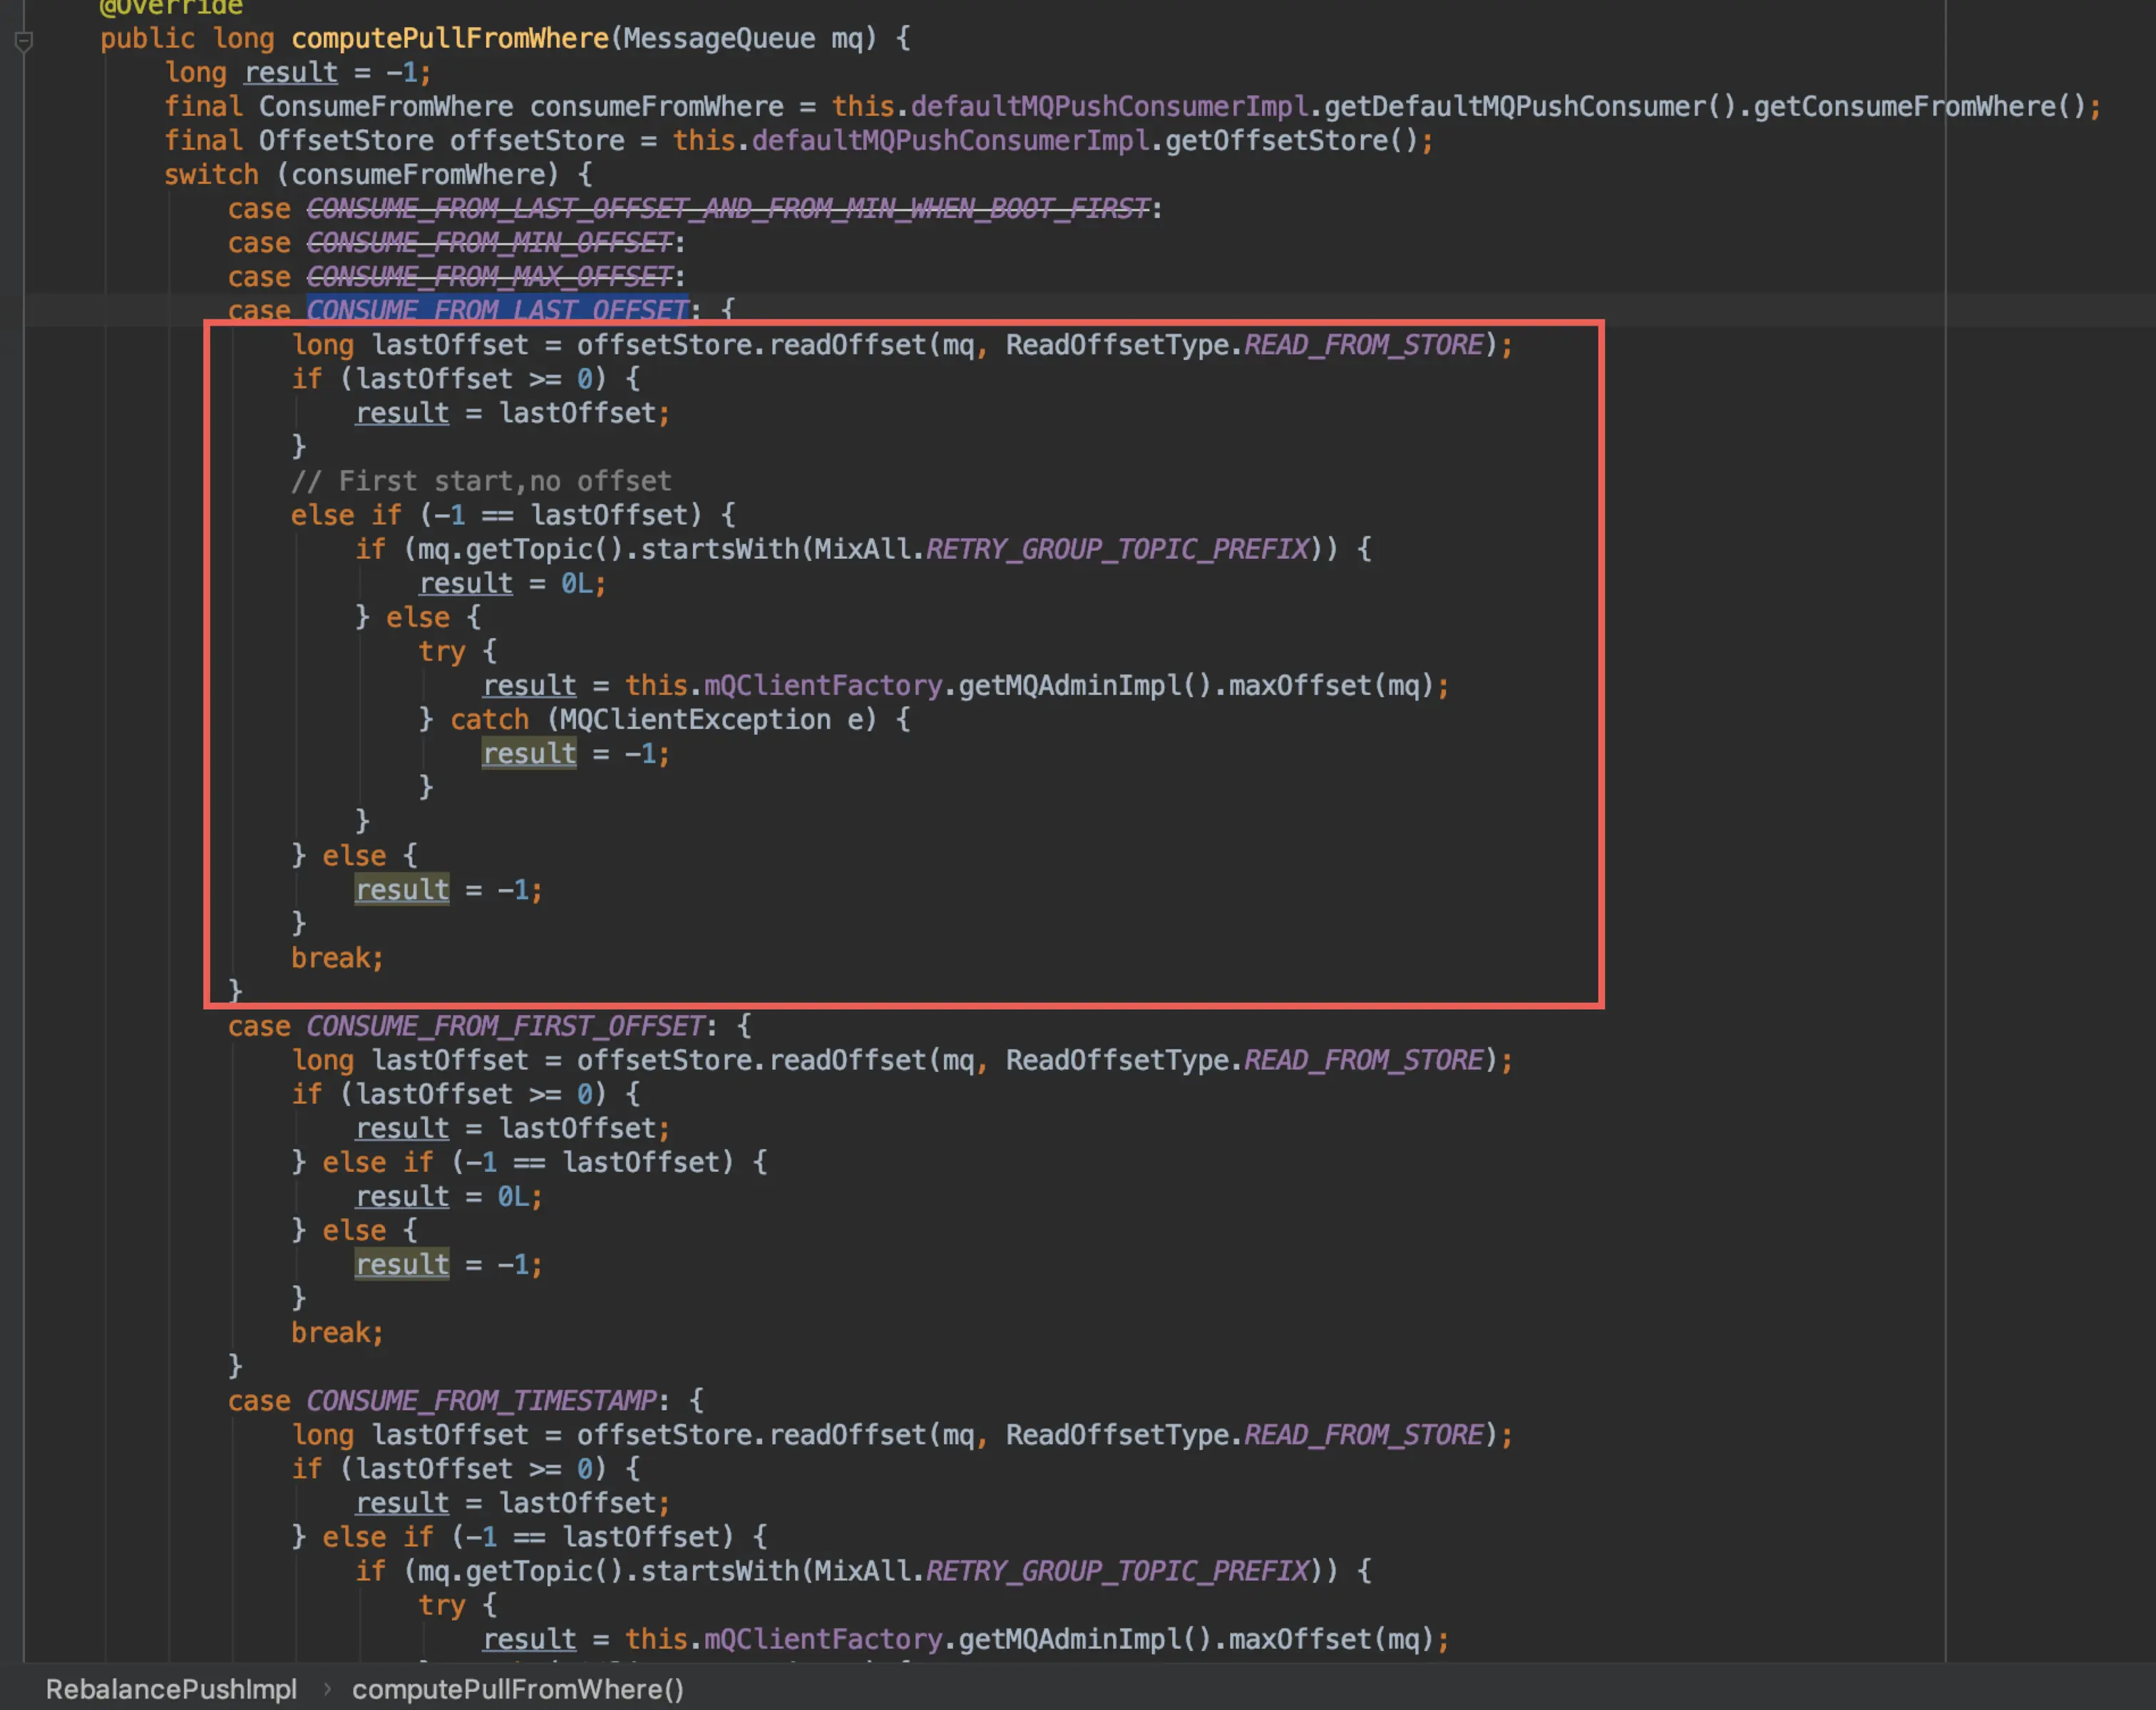Screen dimensions: 2156x1710
Task: Click the OffsetStore type in final declaration
Action: (x=346, y=140)
